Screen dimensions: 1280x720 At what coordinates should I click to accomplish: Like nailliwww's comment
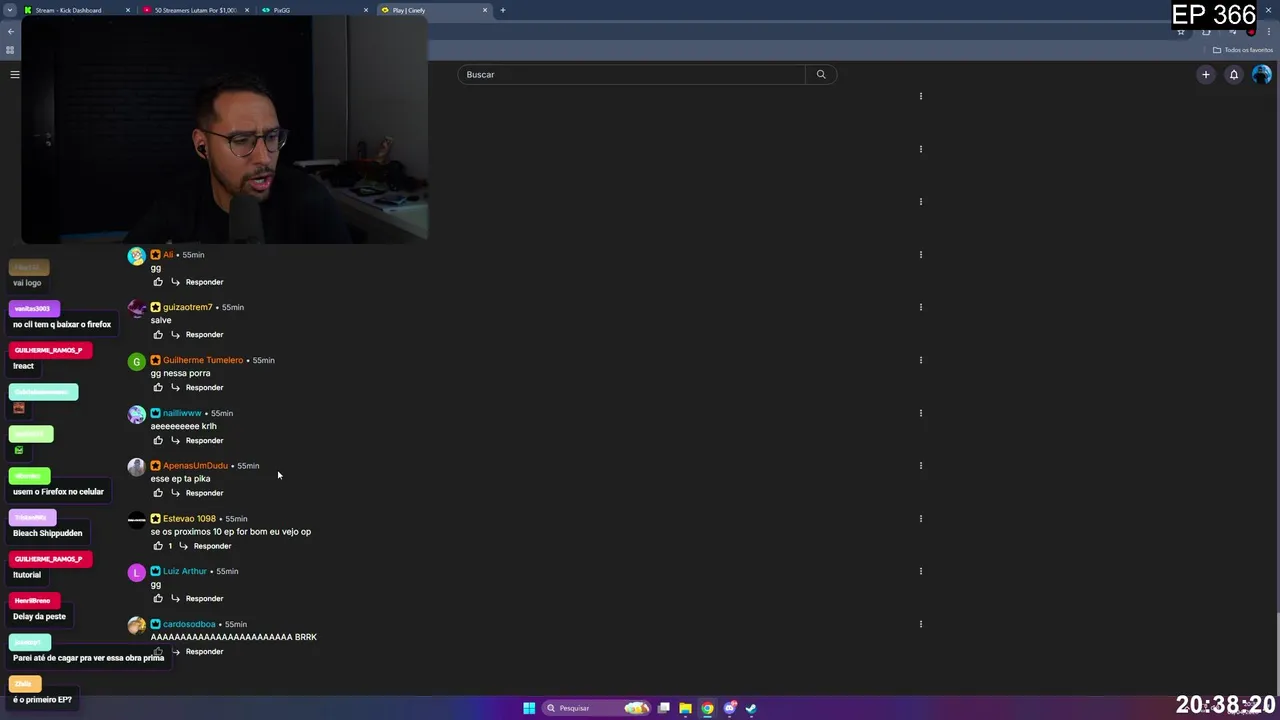coord(158,440)
